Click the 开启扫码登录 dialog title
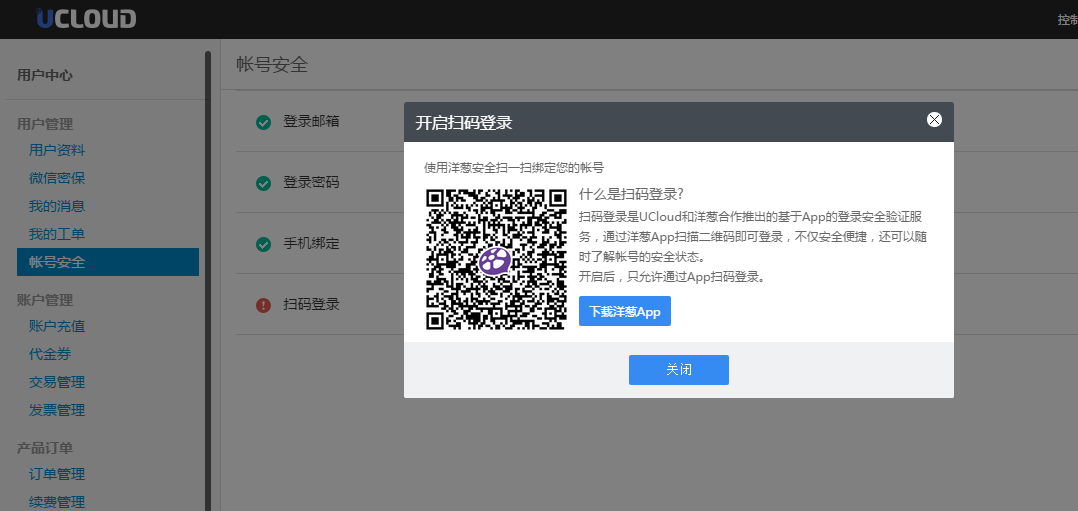This screenshot has height=511, width=1078. (x=464, y=123)
